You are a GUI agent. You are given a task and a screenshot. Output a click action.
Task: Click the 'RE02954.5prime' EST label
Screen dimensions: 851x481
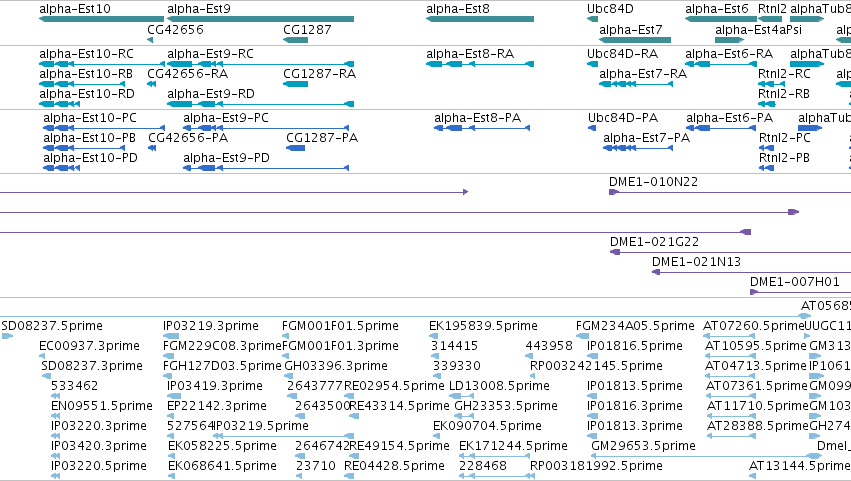[x=394, y=386]
